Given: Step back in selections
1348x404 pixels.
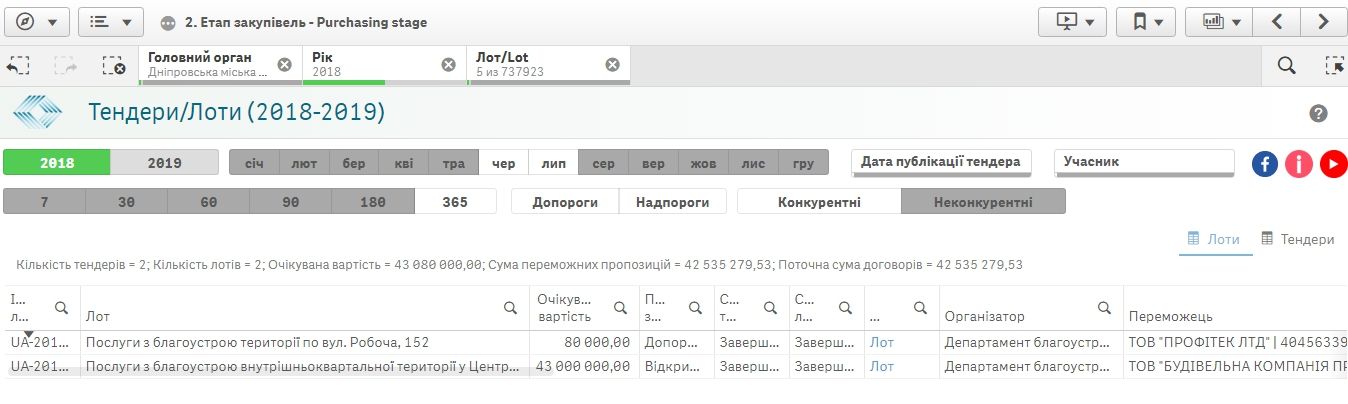Looking at the screenshot, I should tap(18, 66).
